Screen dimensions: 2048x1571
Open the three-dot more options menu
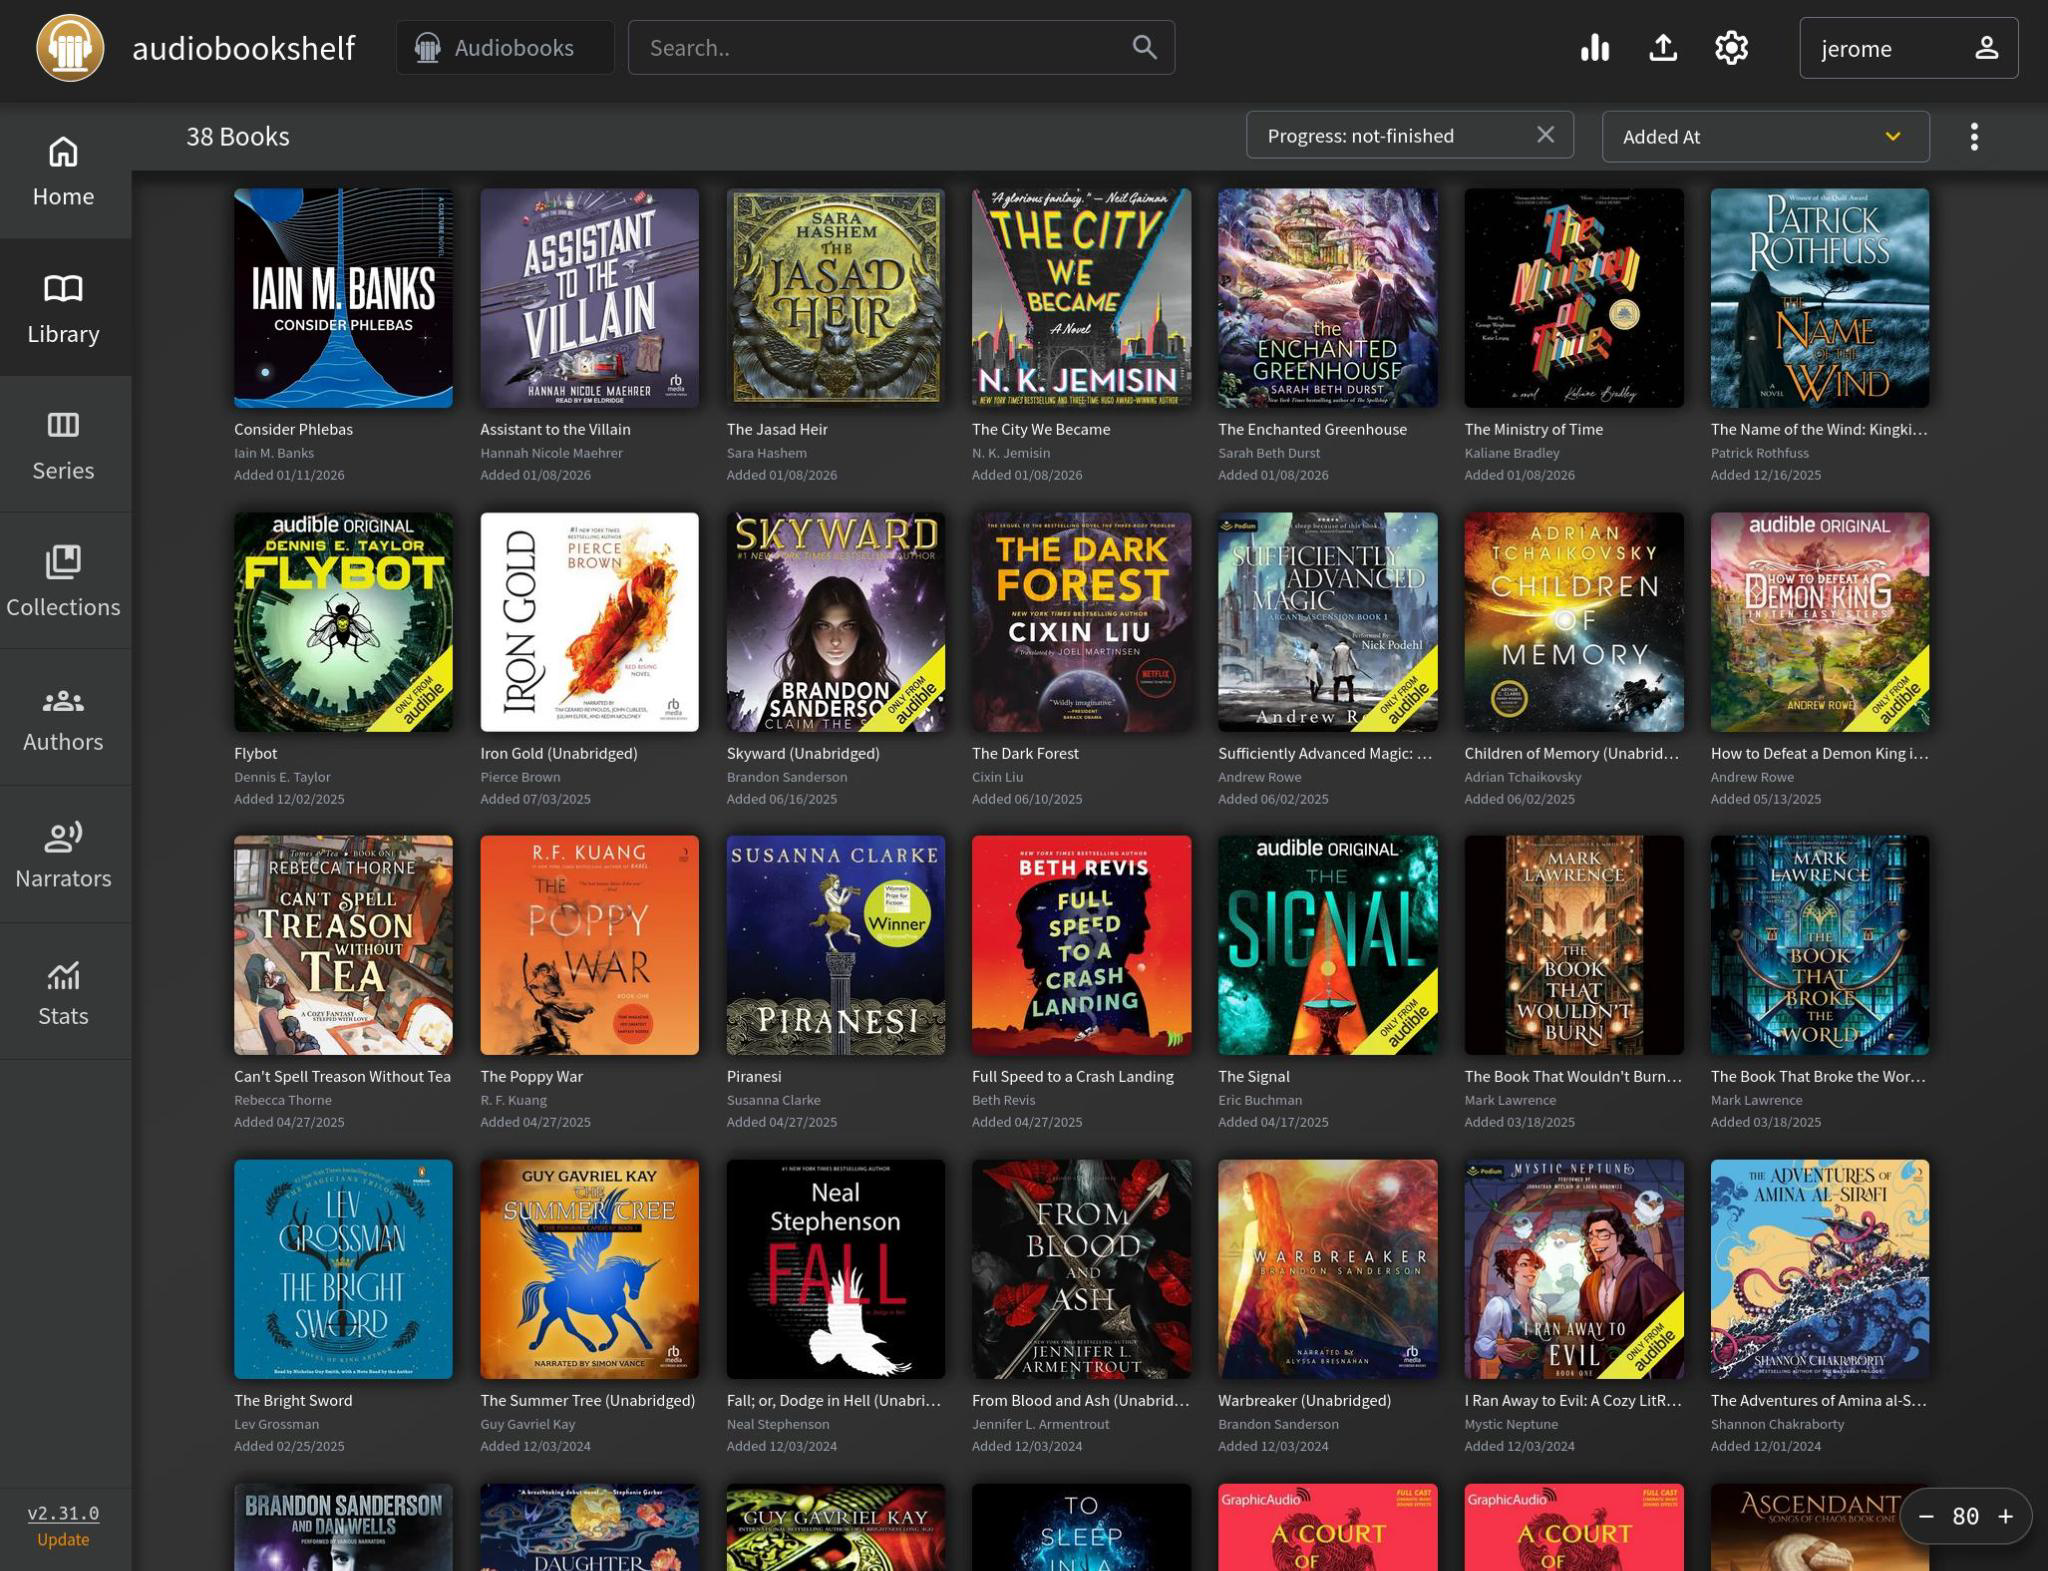[1973, 137]
